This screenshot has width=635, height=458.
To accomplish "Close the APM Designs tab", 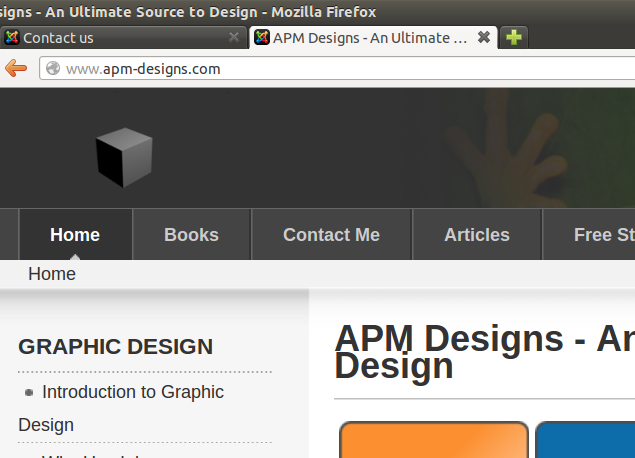I will [x=484, y=37].
